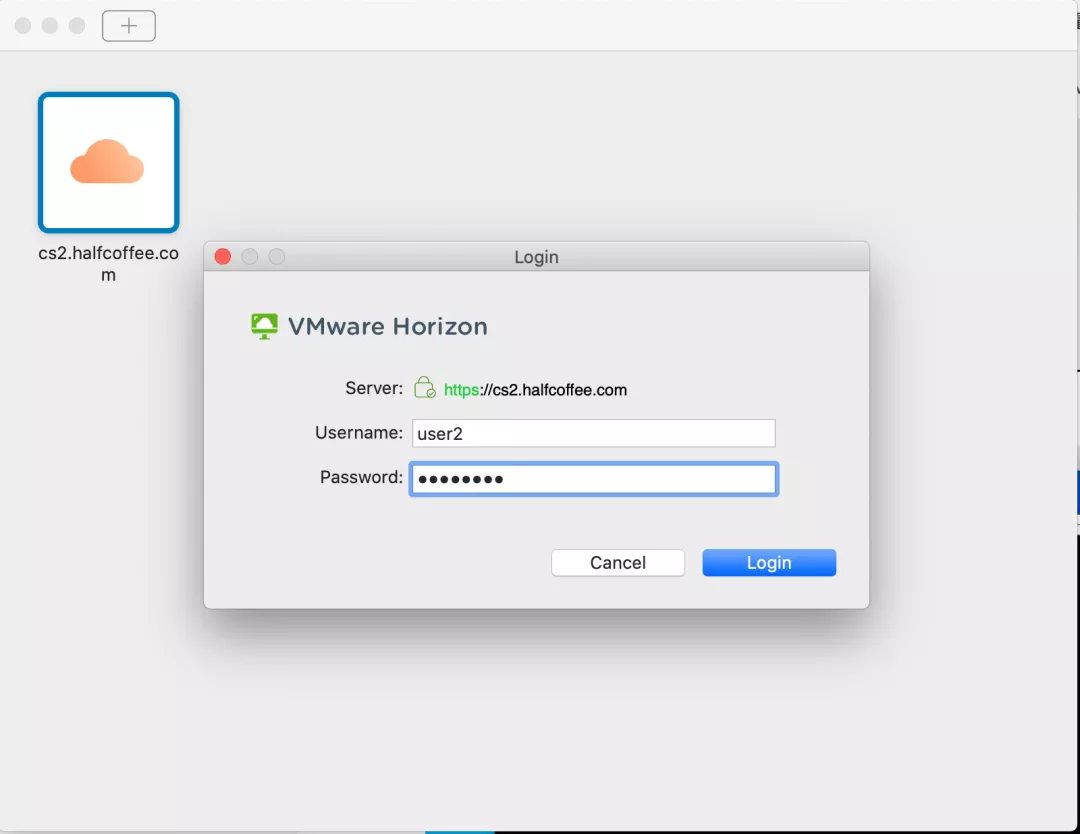Click the add server plus button
This screenshot has height=834, width=1080.
[x=129, y=26]
